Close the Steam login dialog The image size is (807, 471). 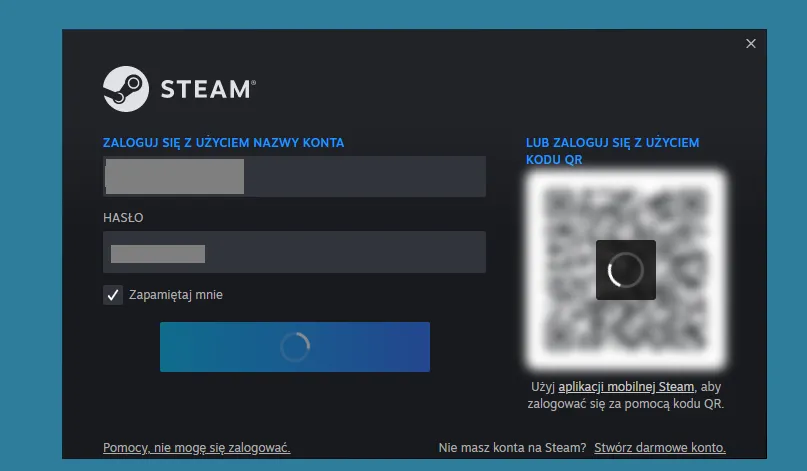tap(751, 44)
